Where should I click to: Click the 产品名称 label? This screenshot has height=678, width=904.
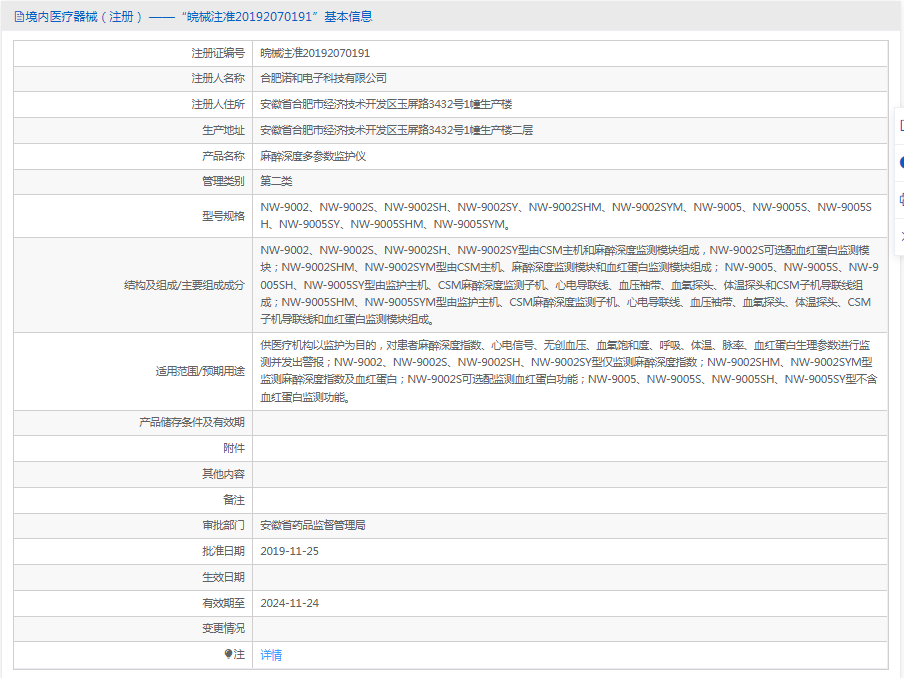223,156
